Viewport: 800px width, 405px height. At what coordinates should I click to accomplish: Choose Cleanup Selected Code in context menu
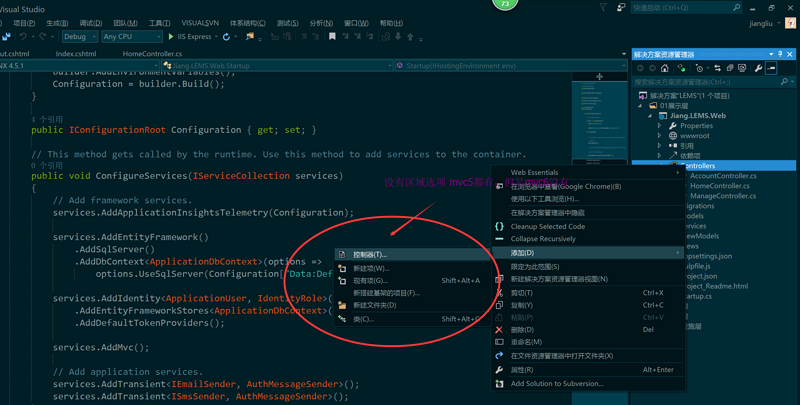[588, 226]
